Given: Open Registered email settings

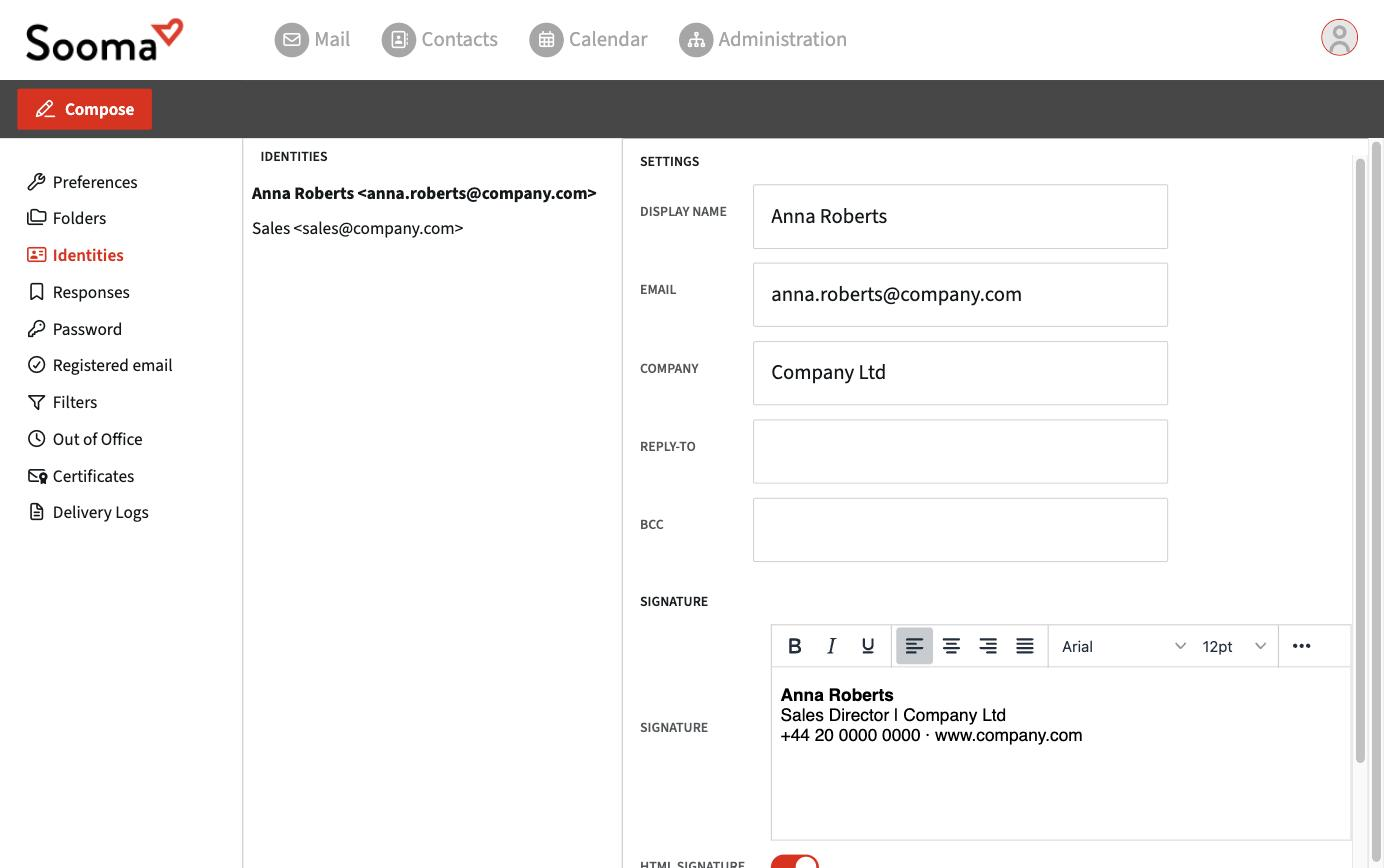Looking at the screenshot, I should point(100,365).
